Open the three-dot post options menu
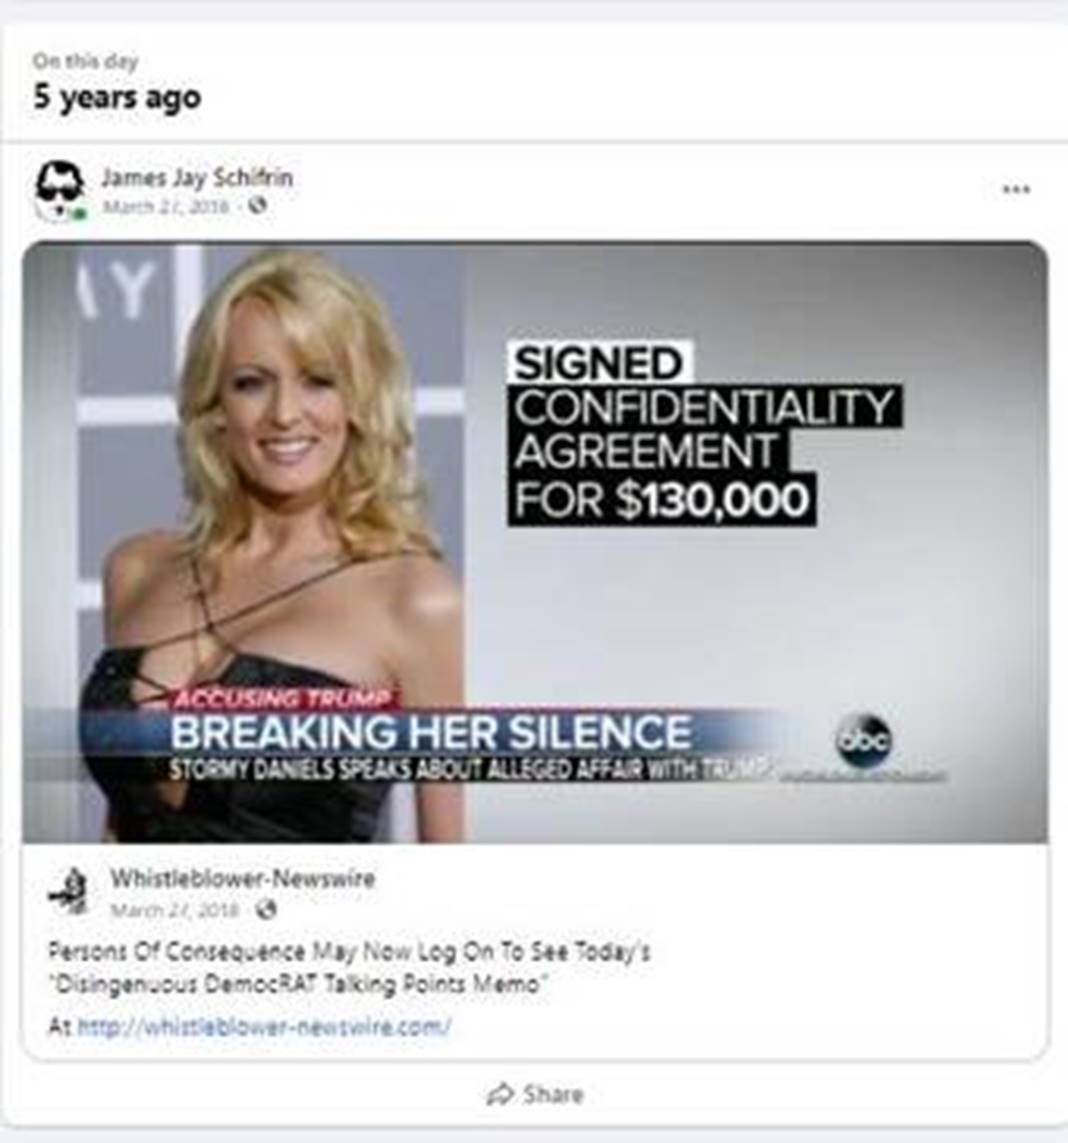Viewport: 1068px width, 1143px height. pos(1016,190)
